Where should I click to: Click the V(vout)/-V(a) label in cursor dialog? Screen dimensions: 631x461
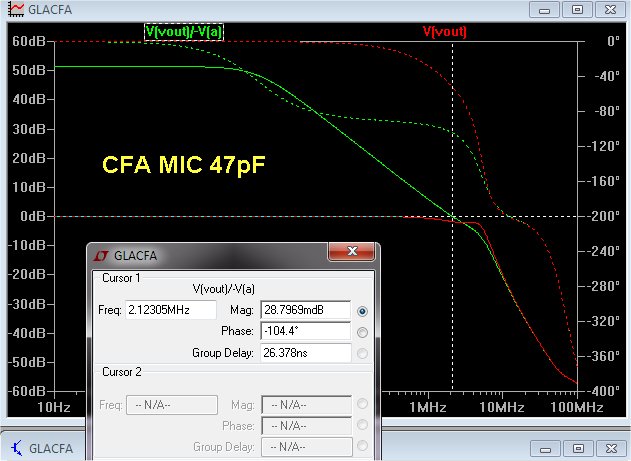pos(224,289)
